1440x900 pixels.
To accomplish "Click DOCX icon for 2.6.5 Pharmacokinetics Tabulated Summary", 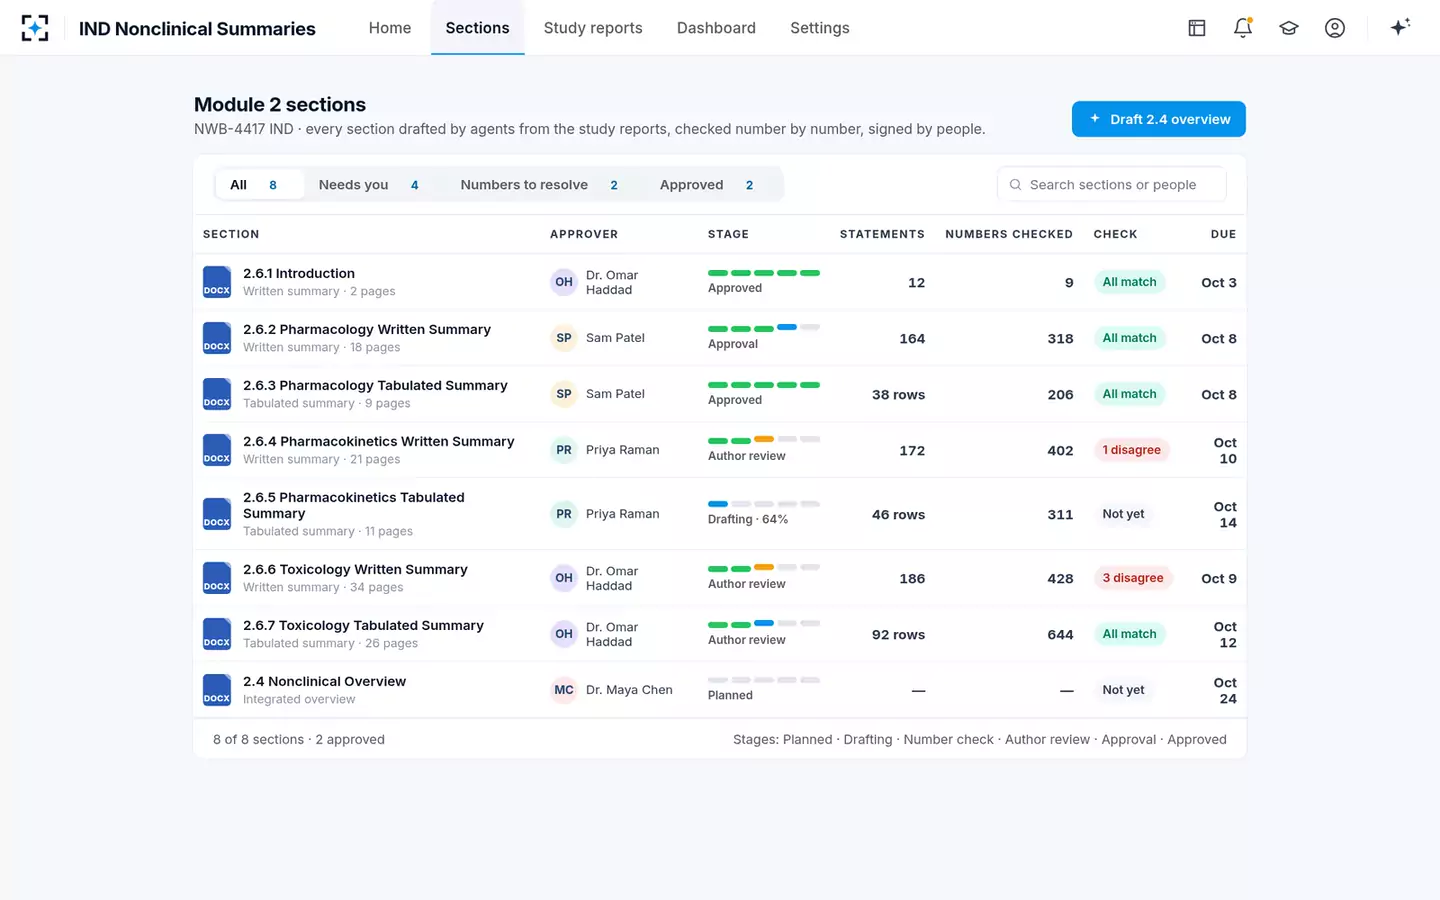I will tap(217, 514).
